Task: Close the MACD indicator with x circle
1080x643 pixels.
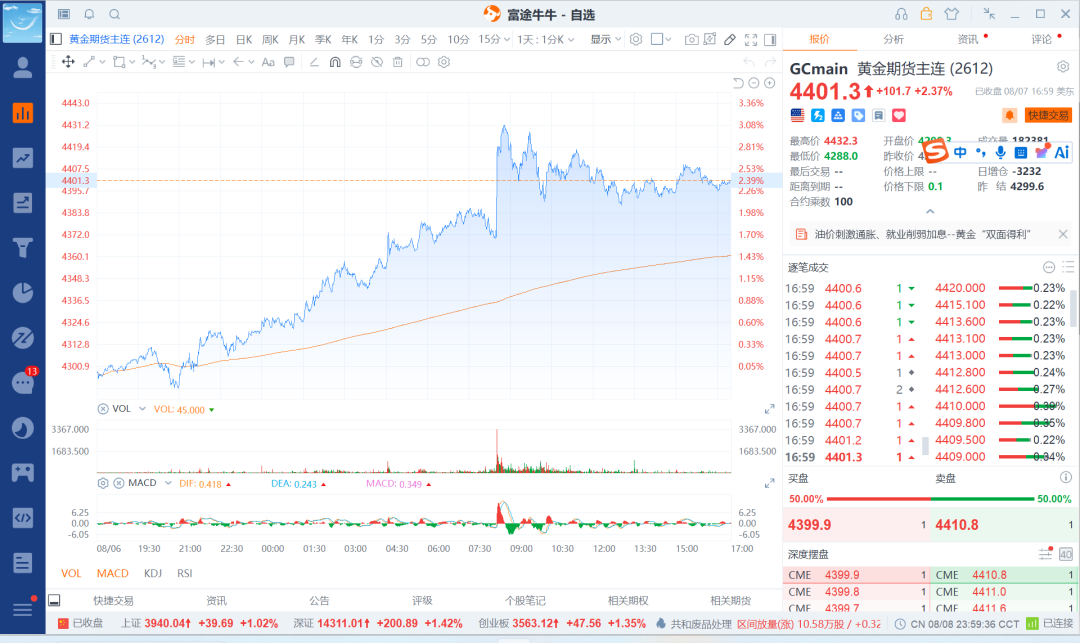Action: tap(118, 483)
